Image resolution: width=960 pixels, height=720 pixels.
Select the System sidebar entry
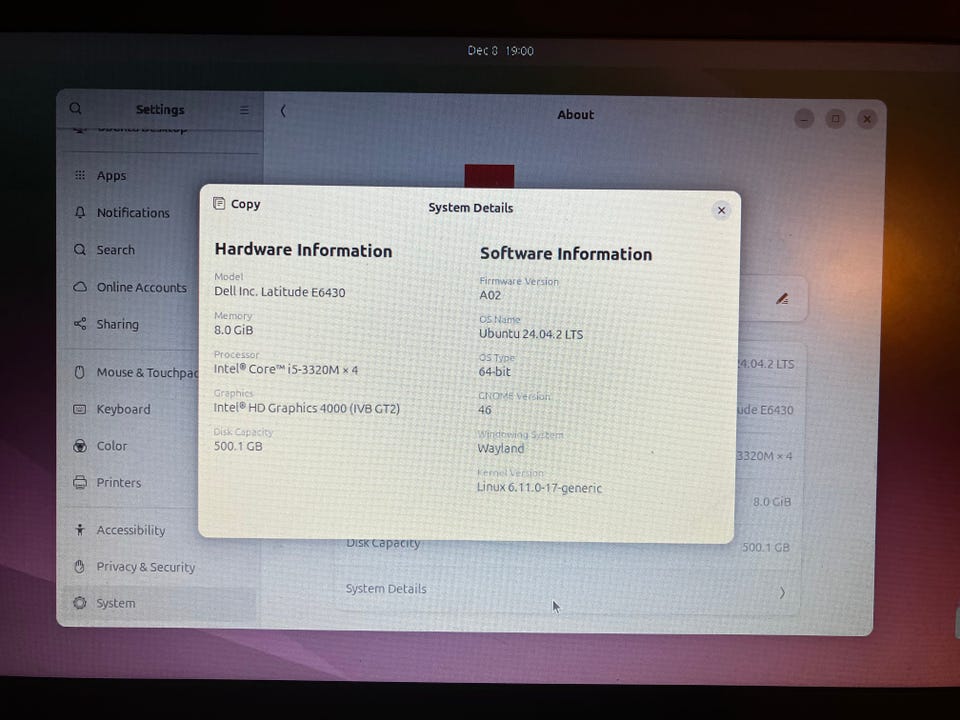pos(115,603)
